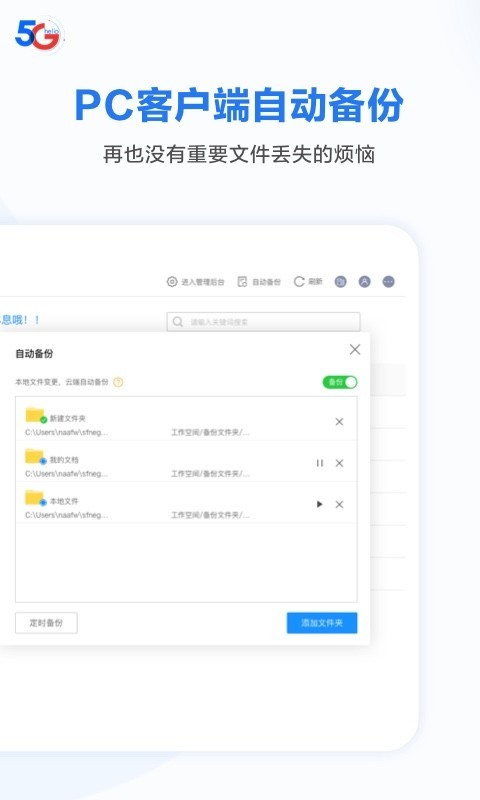Select the 本地文件 folder entry

186,503
